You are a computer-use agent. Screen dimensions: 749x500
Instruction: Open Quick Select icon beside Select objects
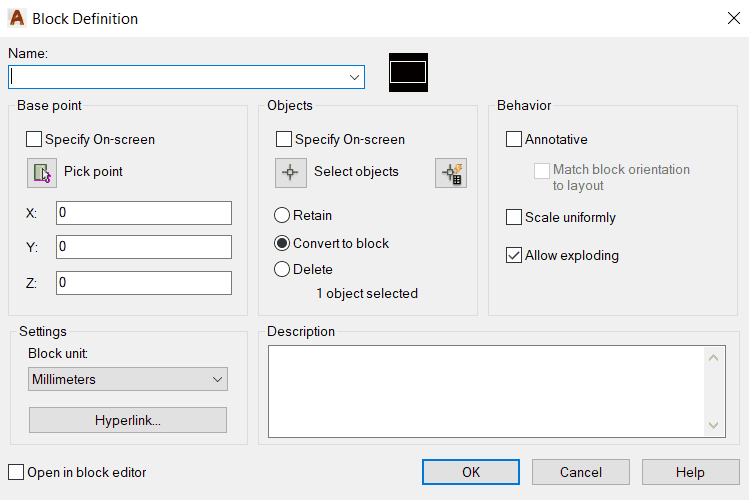click(451, 173)
